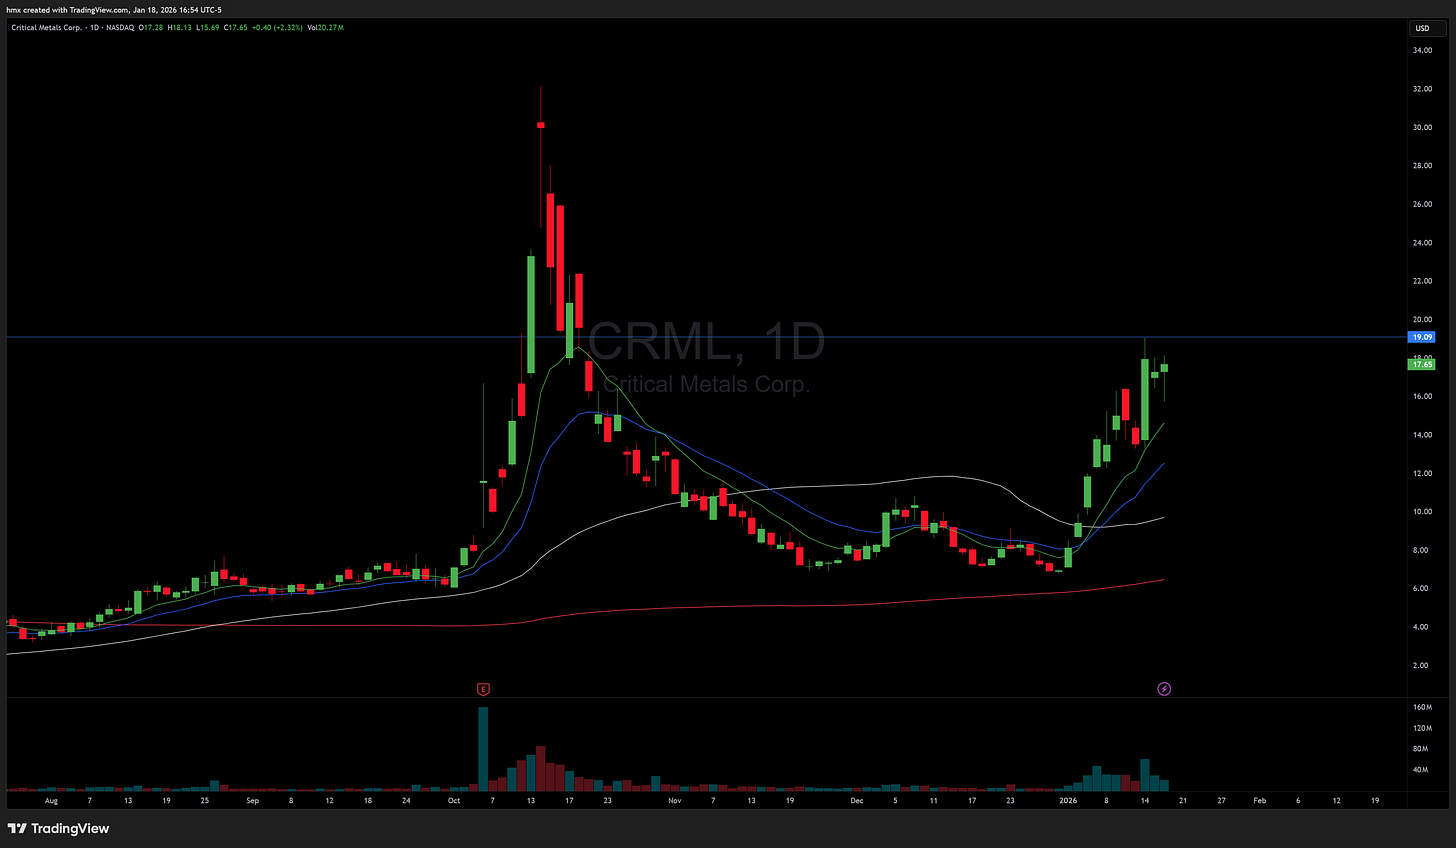
Task: Click the earnings 'E' marker above the time axis
Action: (484, 689)
